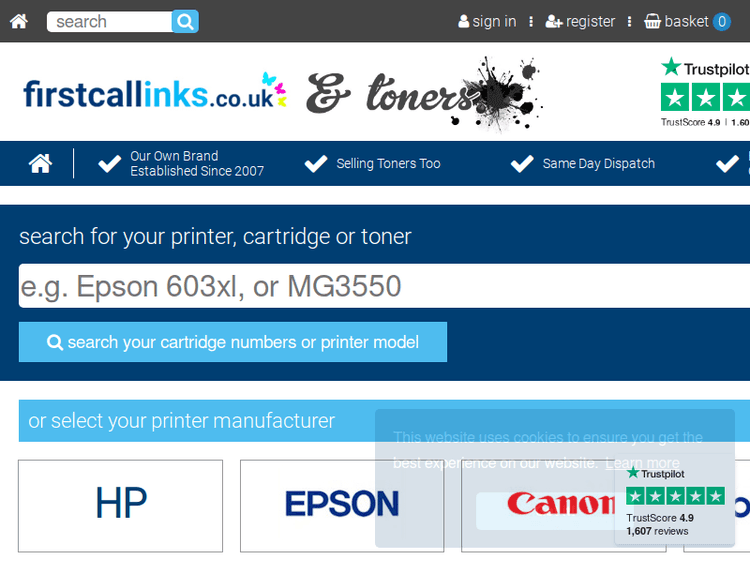The width and height of the screenshot is (750, 563).
Task: Click Same Day Dispatch text
Action: click(598, 164)
